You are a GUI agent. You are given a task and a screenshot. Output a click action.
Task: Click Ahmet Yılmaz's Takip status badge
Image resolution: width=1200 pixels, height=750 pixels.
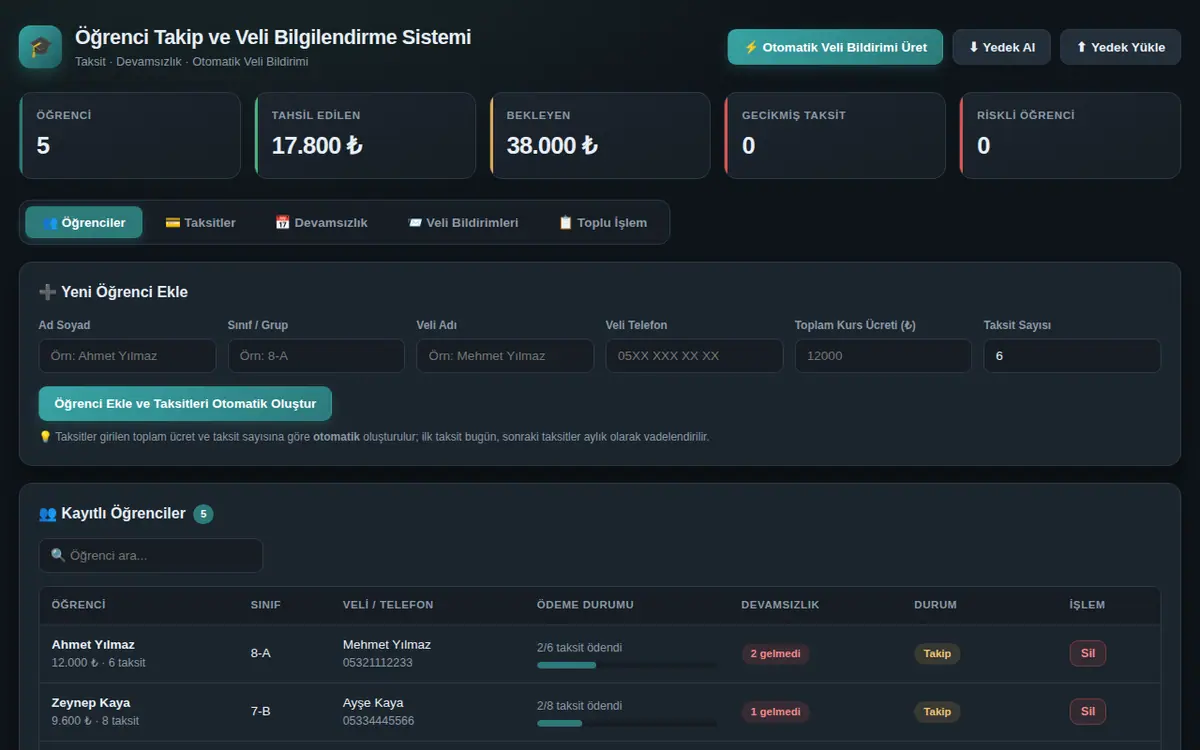937,654
